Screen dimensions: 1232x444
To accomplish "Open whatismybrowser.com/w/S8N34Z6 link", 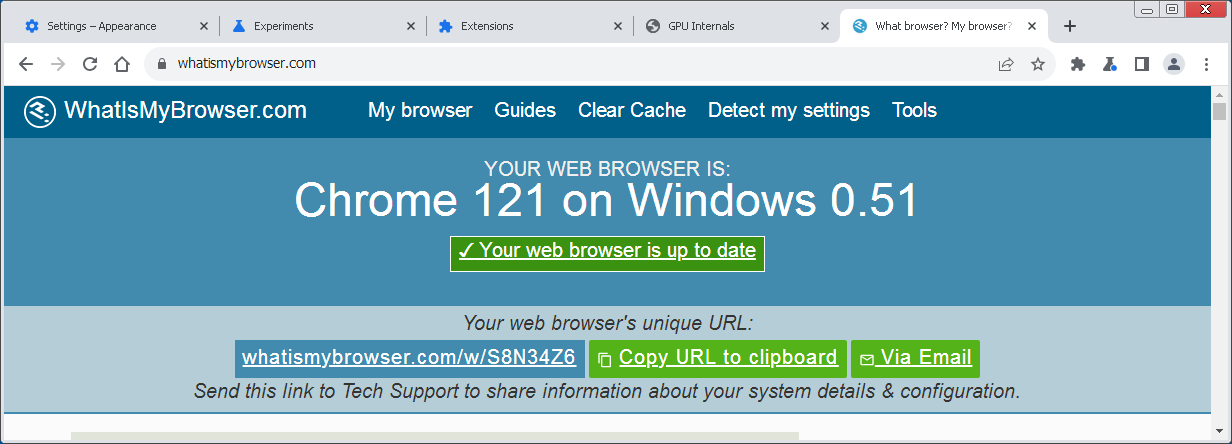I will [x=408, y=358].
